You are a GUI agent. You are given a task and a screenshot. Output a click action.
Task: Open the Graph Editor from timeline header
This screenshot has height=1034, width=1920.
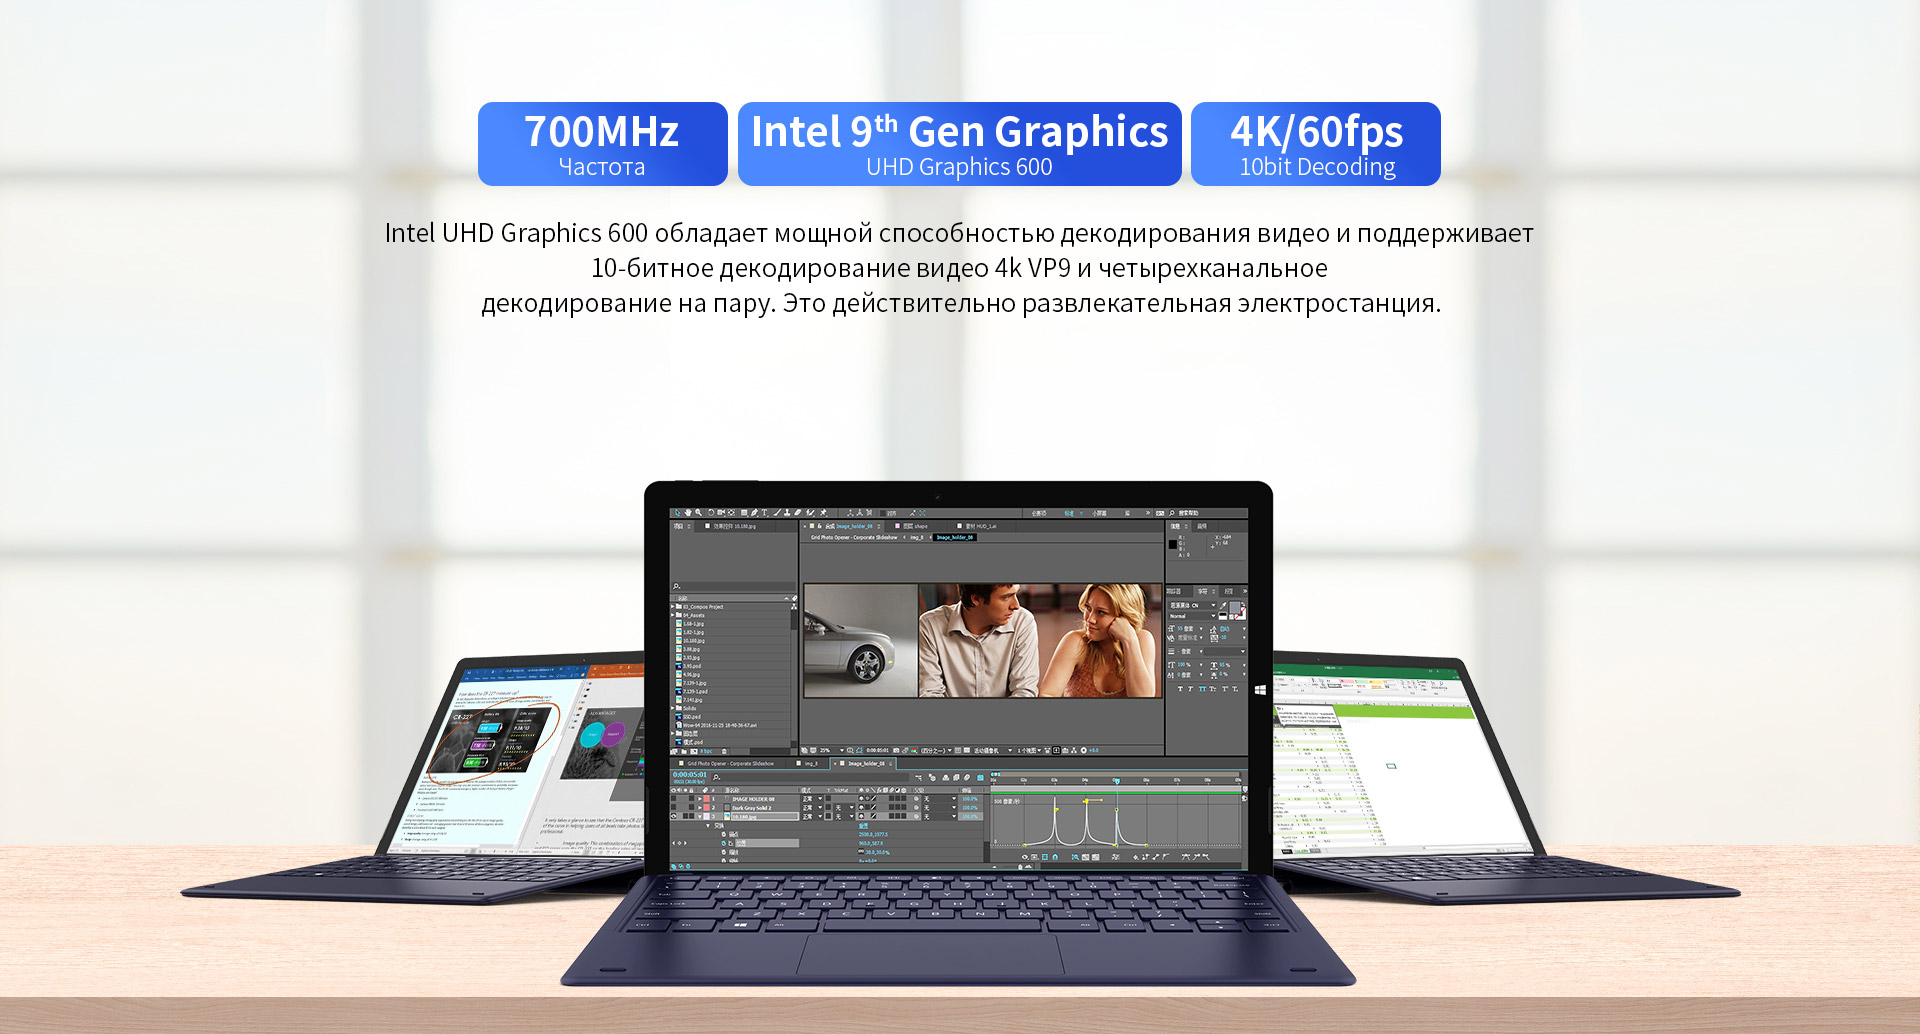click(981, 777)
